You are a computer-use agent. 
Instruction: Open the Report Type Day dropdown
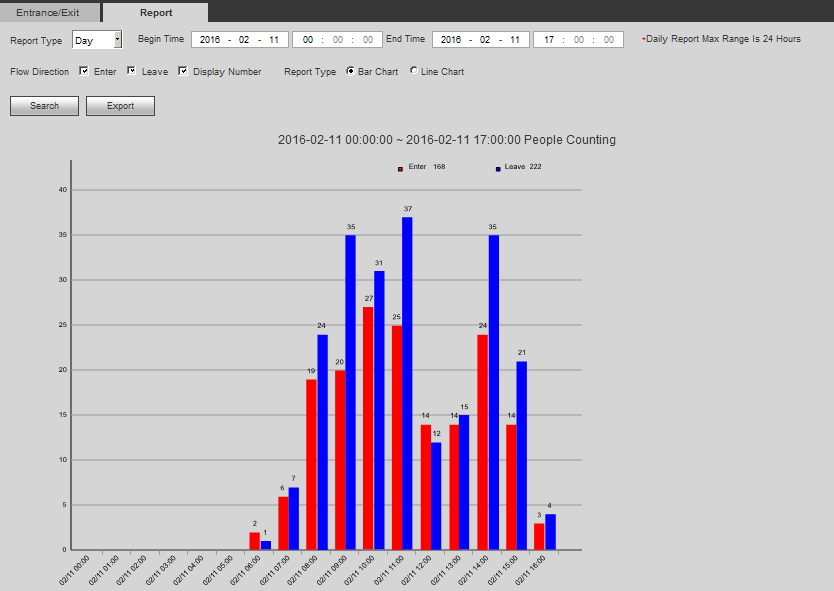(97, 40)
